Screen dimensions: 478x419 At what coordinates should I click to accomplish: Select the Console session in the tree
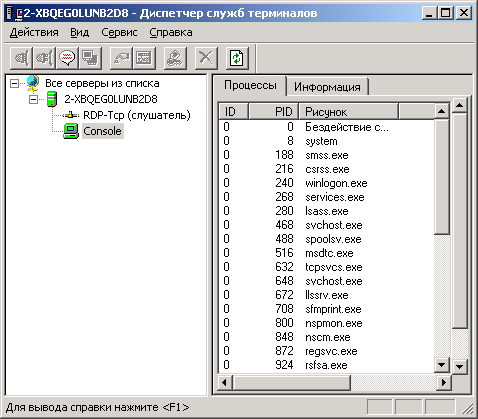click(102, 131)
